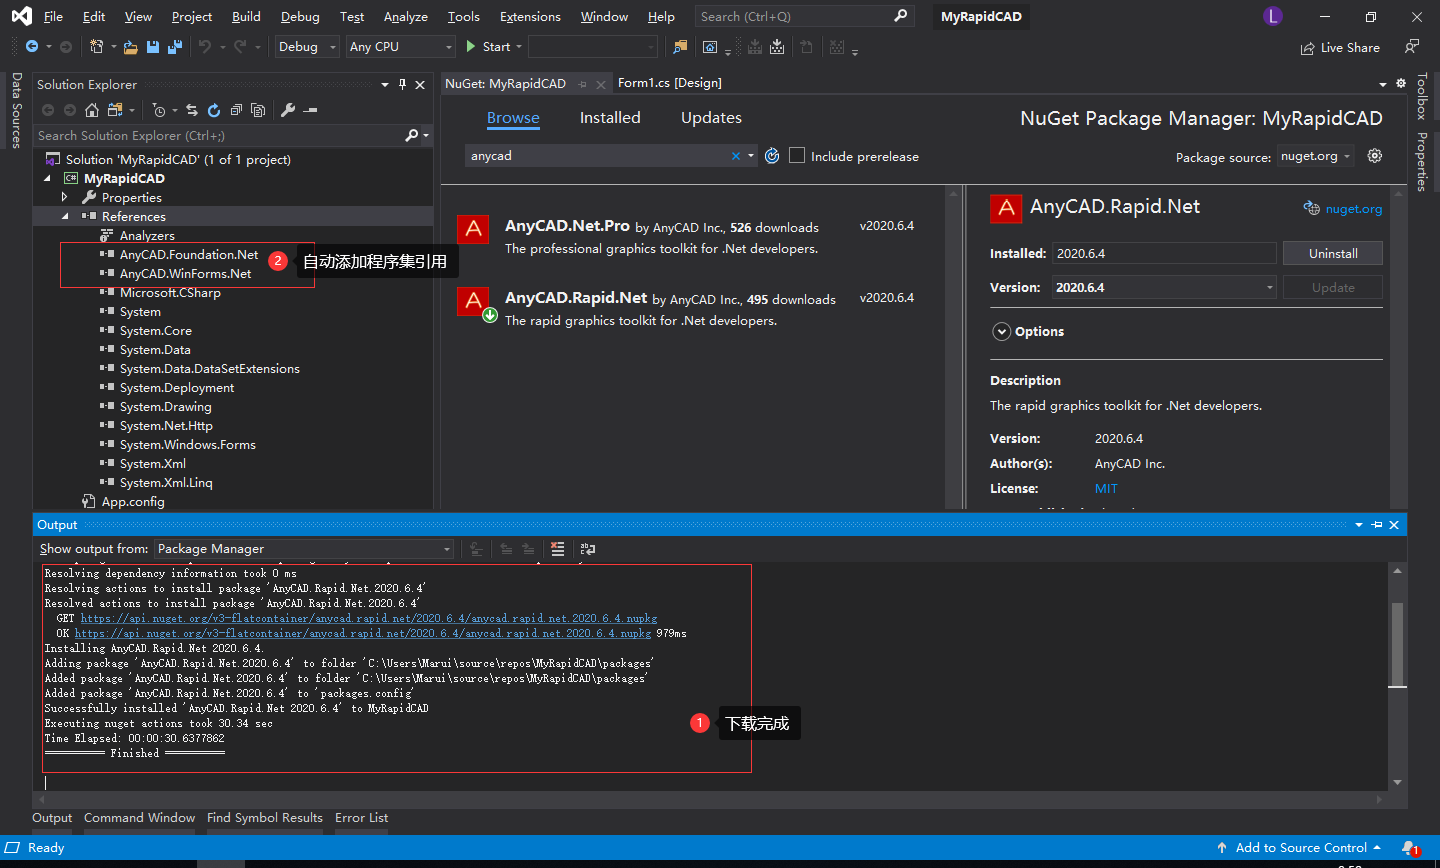Screen dimensions: 1440x868
Task: Switch to the Installed tab
Action: pyautogui.click(x=609, y=118)
